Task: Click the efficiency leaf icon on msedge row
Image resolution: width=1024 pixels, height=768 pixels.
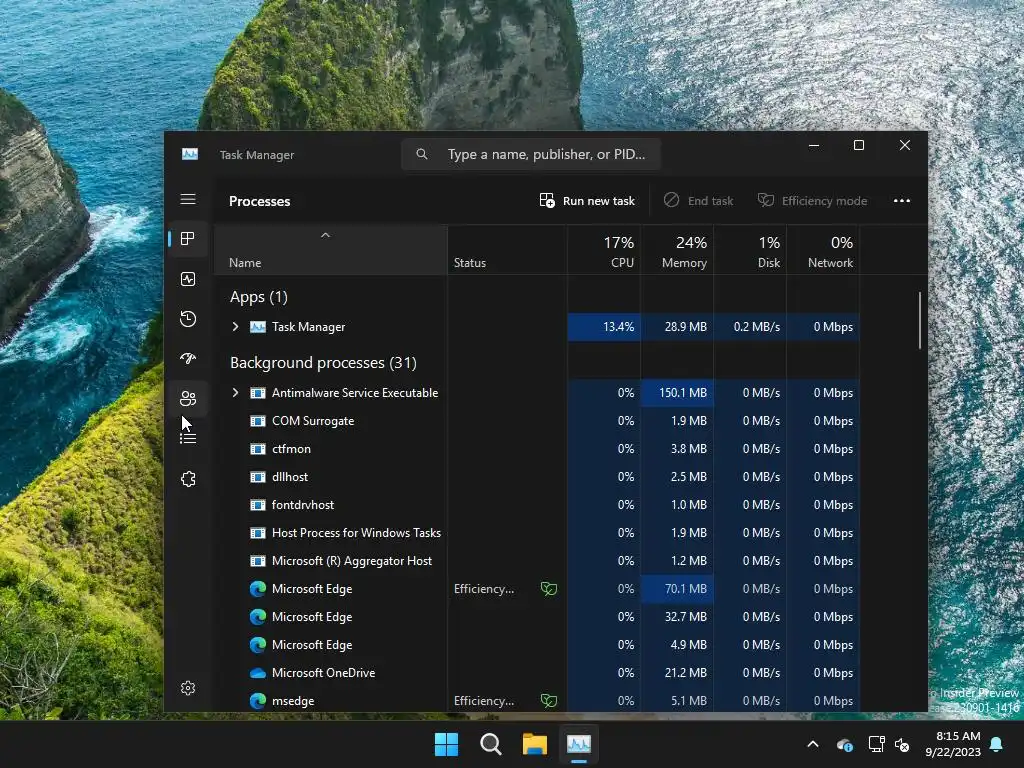Action: [x=549, y=701]
